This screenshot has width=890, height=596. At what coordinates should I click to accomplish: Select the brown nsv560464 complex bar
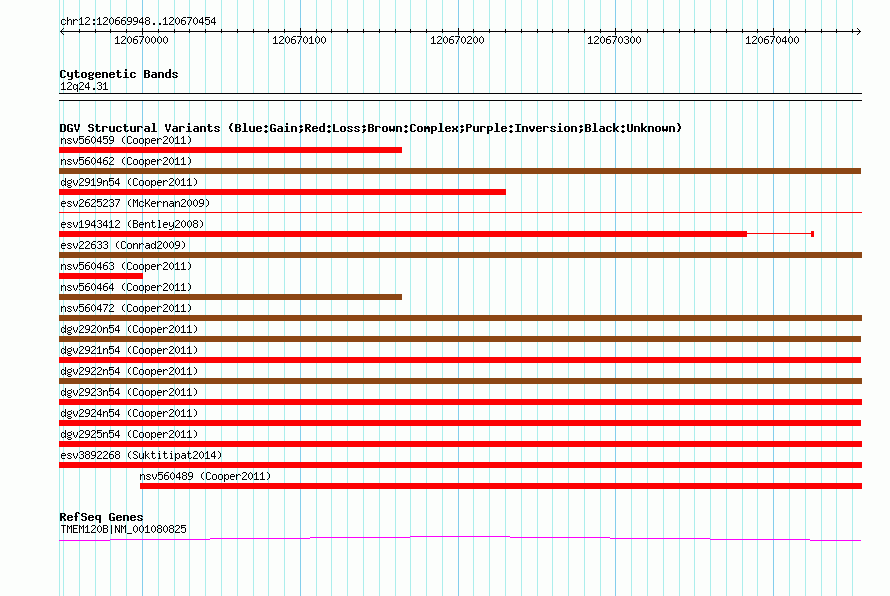click(x=230, y=297)
